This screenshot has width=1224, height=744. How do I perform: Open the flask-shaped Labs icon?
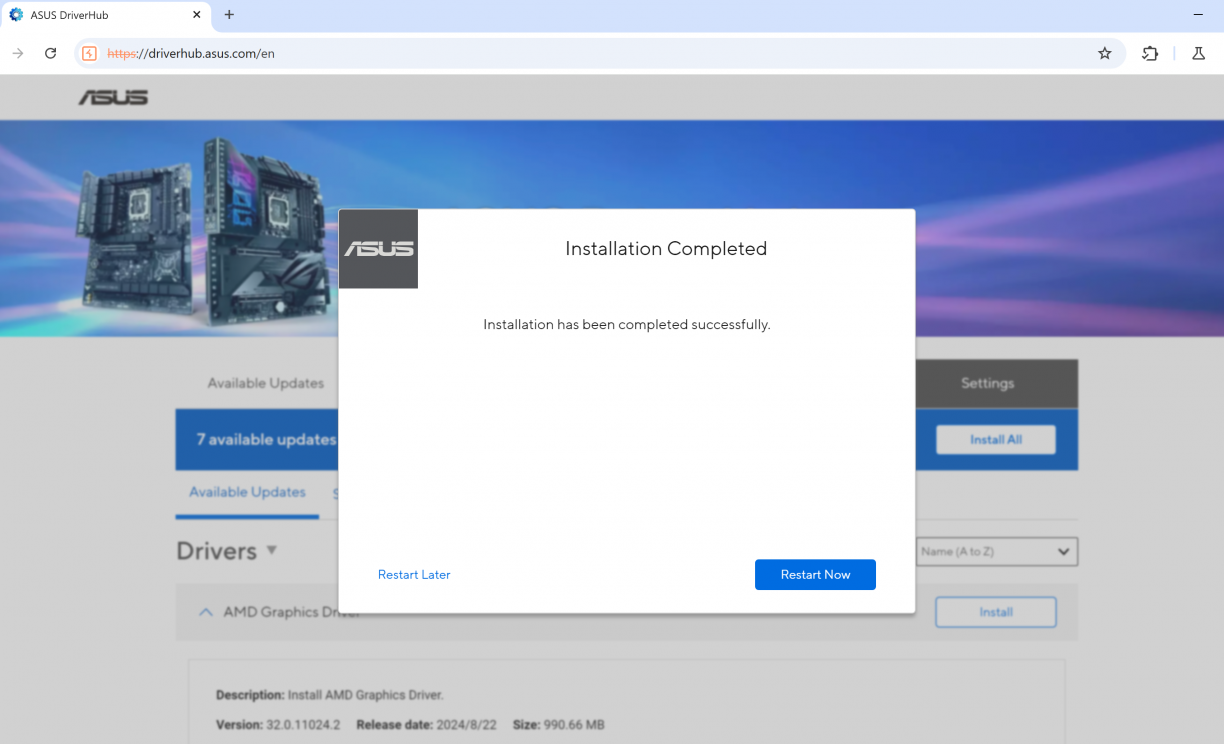pyautogui.click(x=1198, y=53)
